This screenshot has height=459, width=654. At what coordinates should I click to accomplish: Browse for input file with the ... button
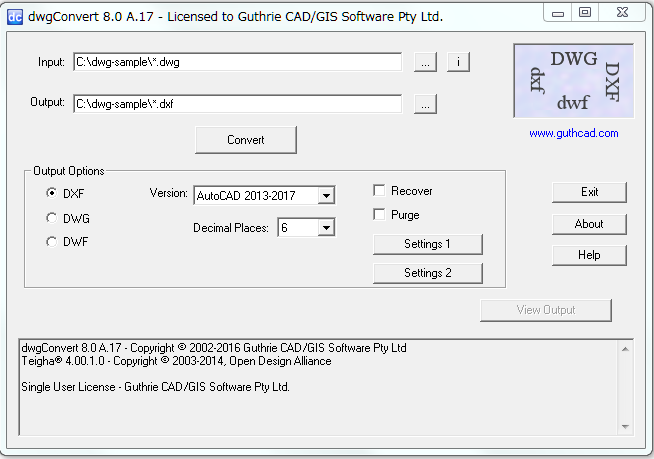(425, 62)
